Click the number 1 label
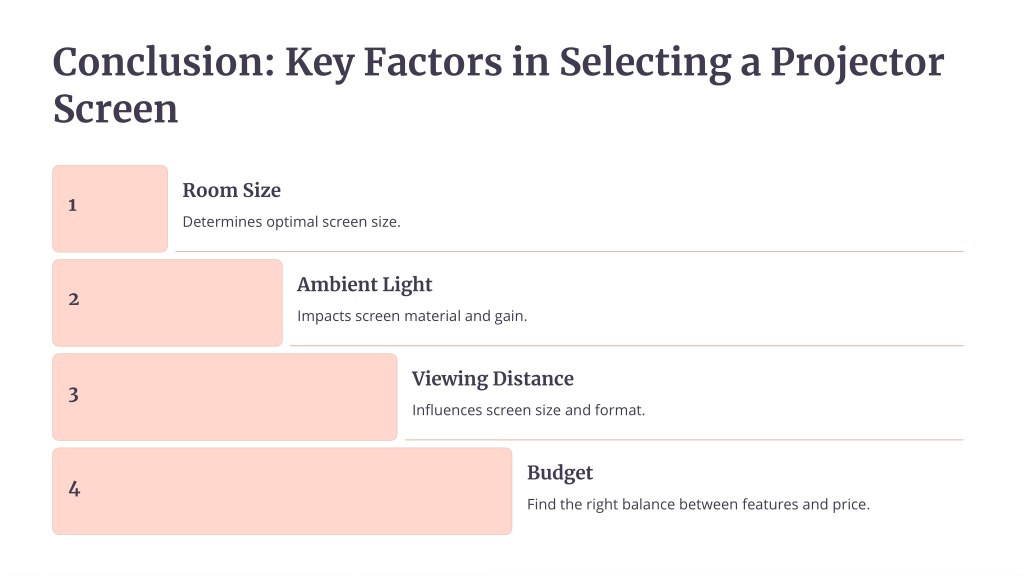Screen dimensions: 1024x576 [x=72, y=205]
